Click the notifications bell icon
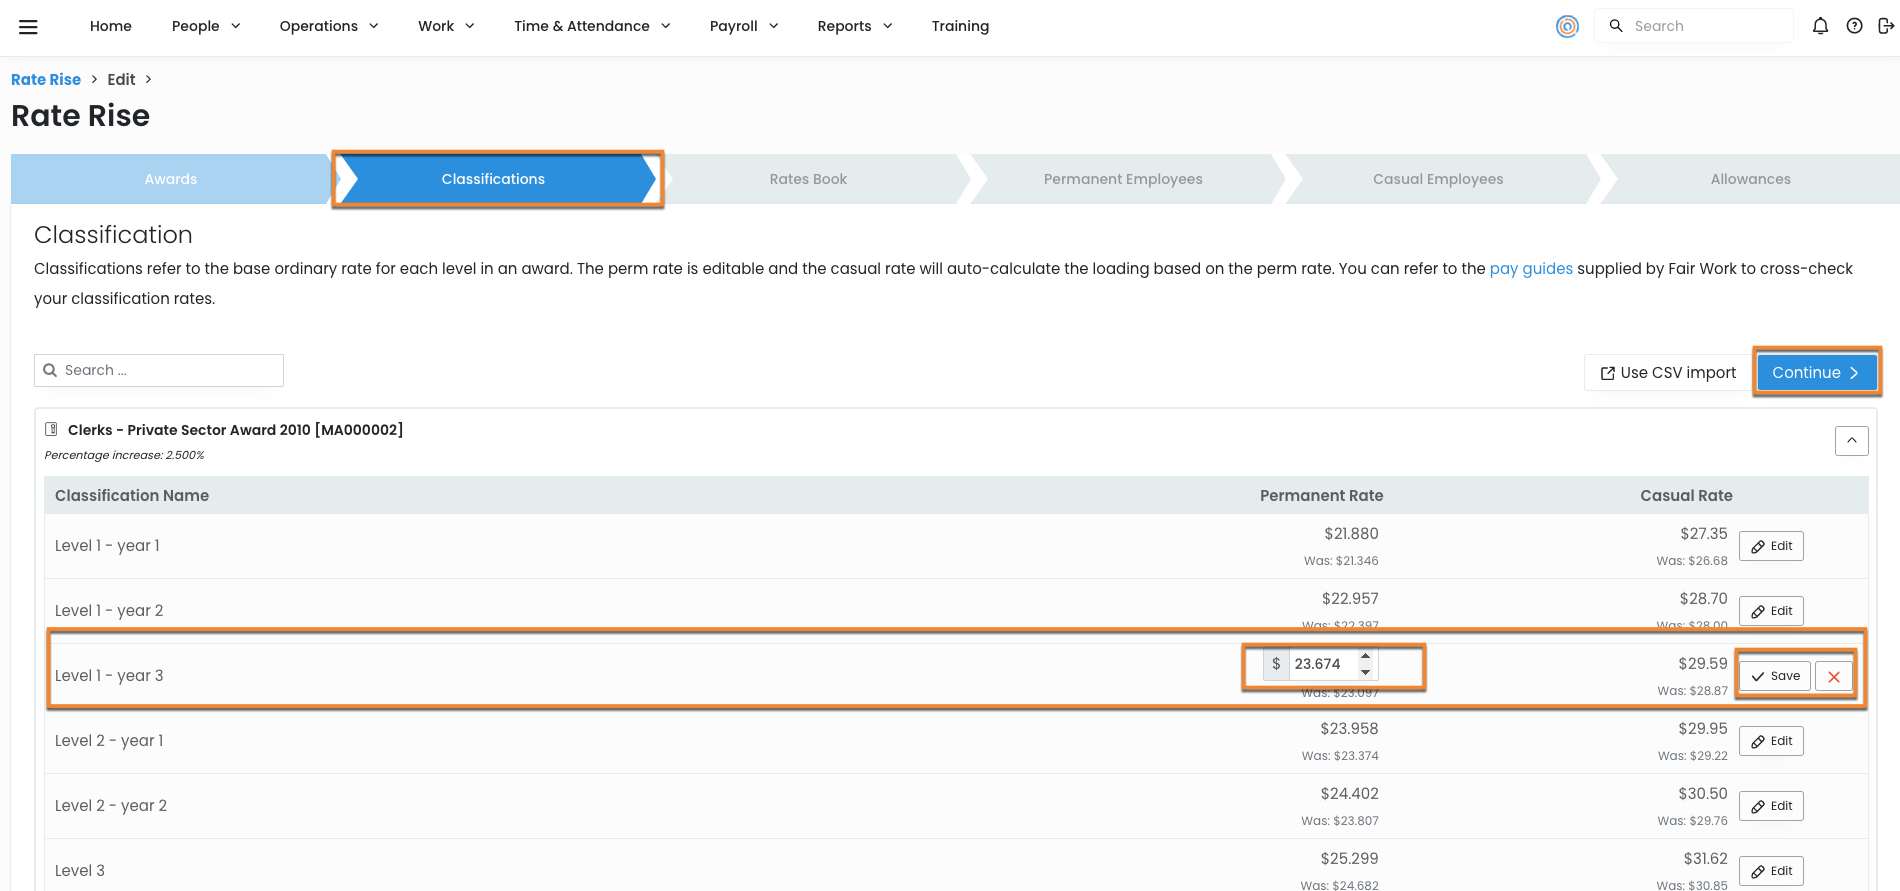 [1820, 26]
